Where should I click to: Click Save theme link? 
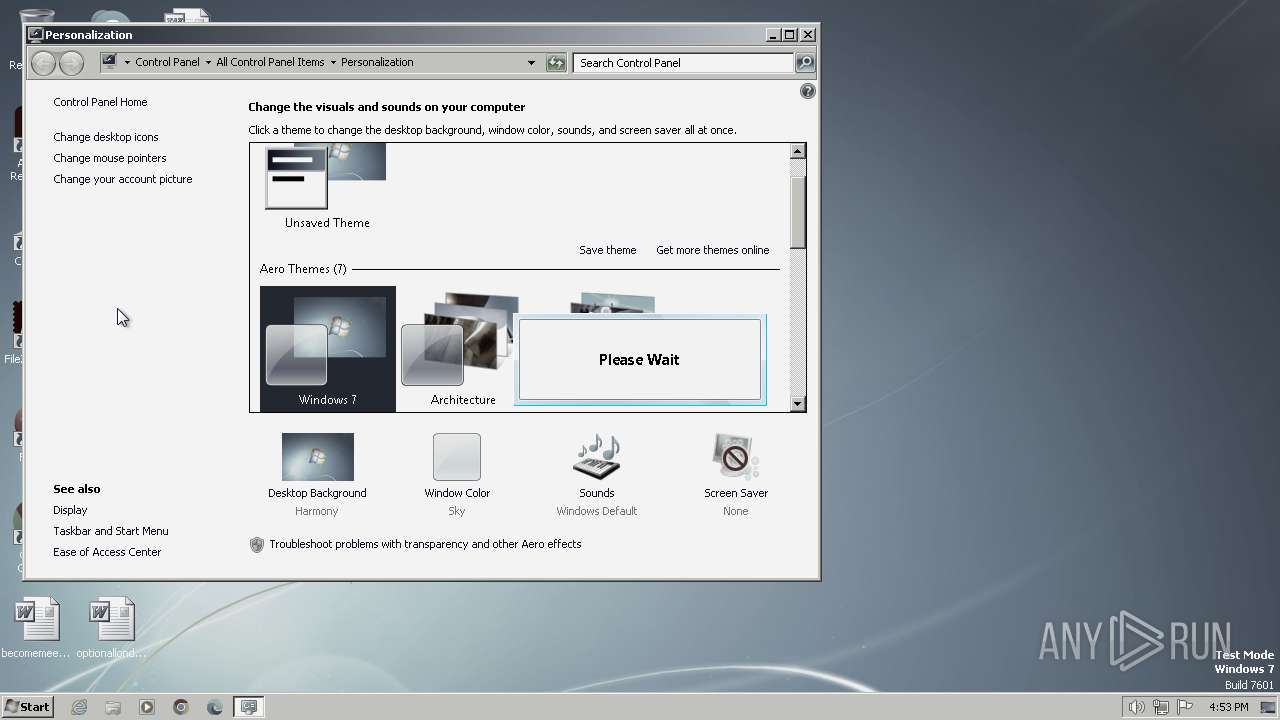(608, 250)
